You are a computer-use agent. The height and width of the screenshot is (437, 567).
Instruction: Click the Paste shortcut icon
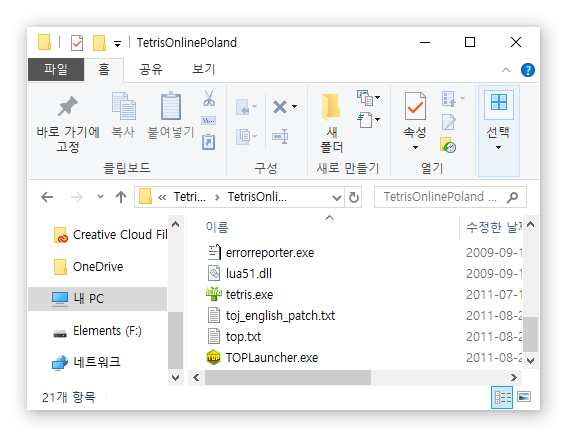[209, 142]
